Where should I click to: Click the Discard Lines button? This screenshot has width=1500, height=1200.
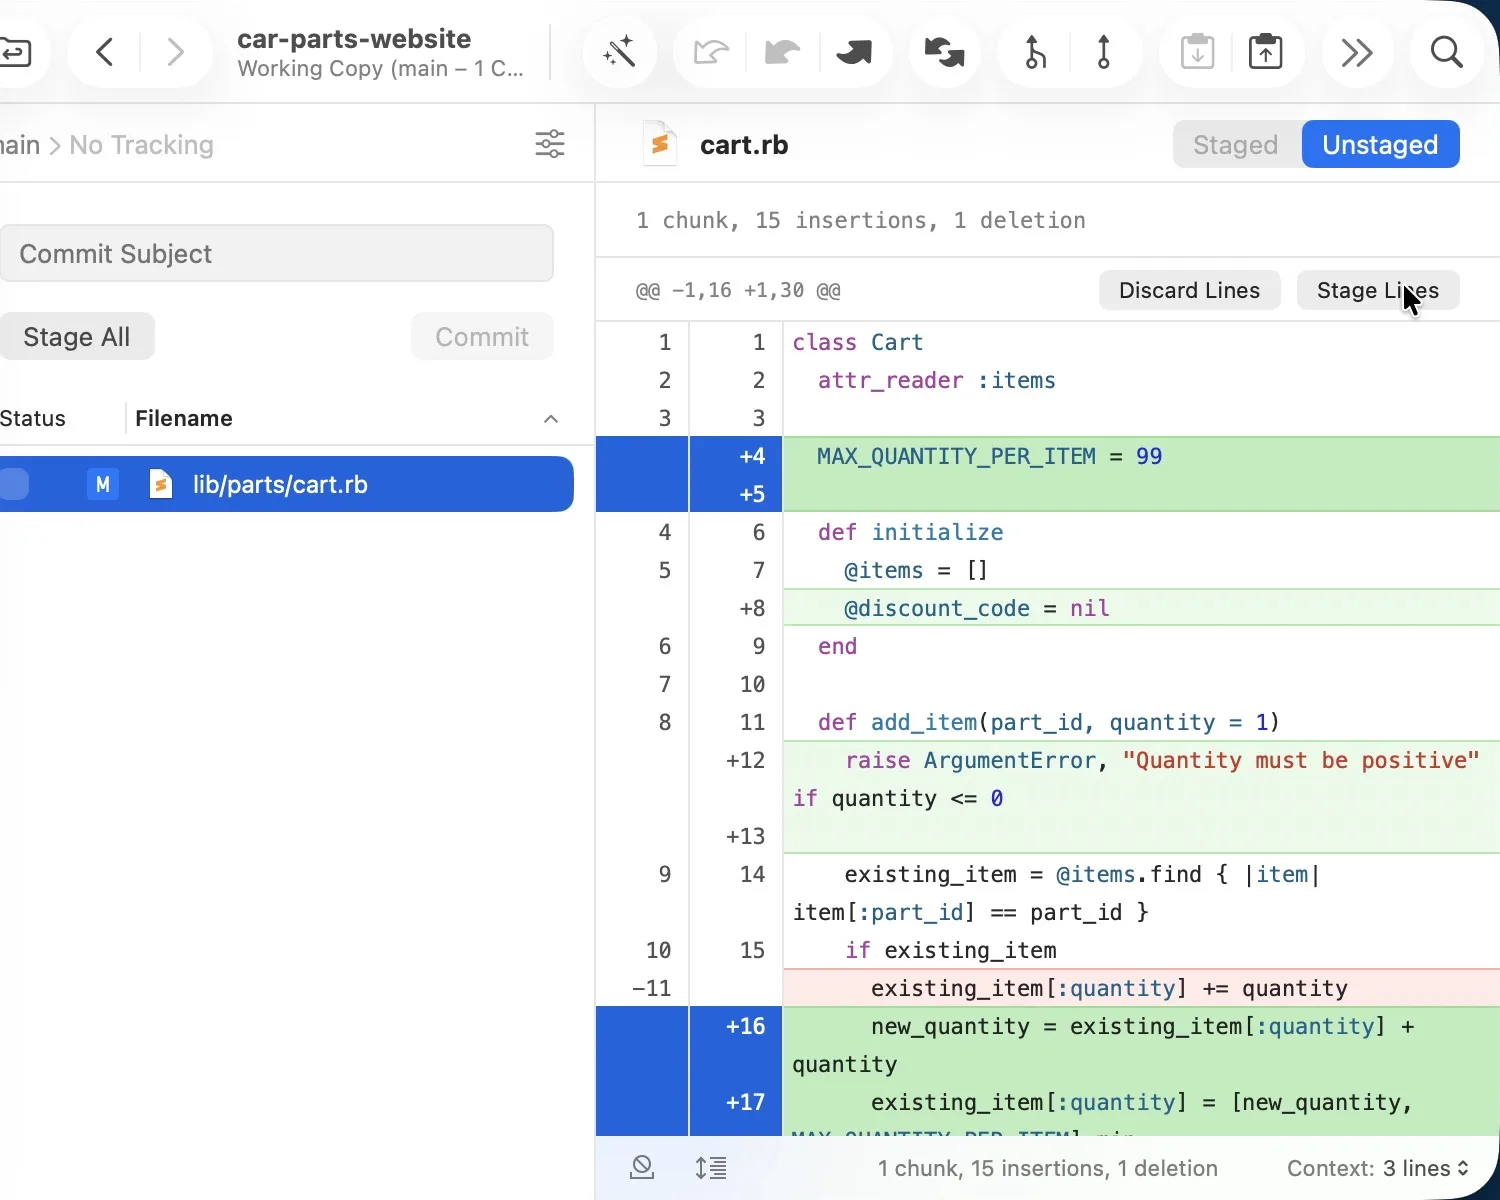[1190, 290]
